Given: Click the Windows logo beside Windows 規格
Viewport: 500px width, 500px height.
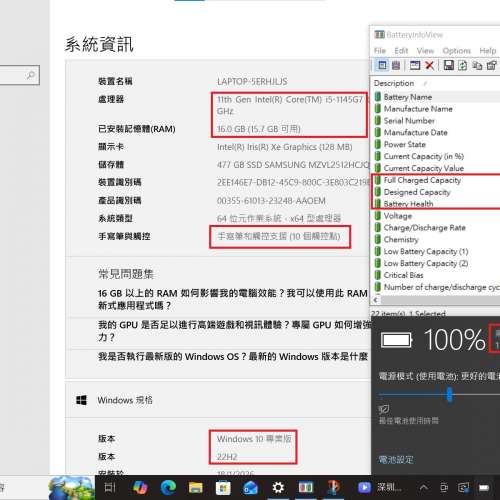Looking at the screenshot, I should (81, 400).
